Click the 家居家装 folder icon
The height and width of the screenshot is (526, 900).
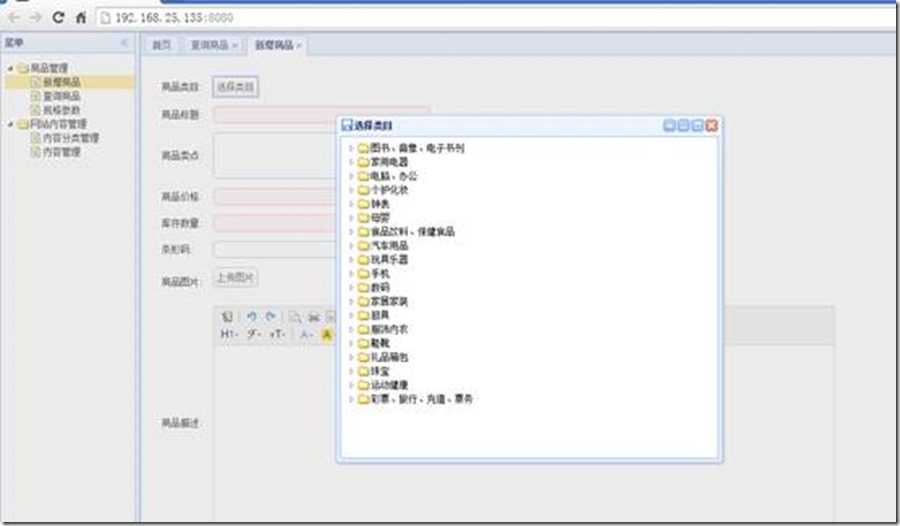click(x=363, y=301)
